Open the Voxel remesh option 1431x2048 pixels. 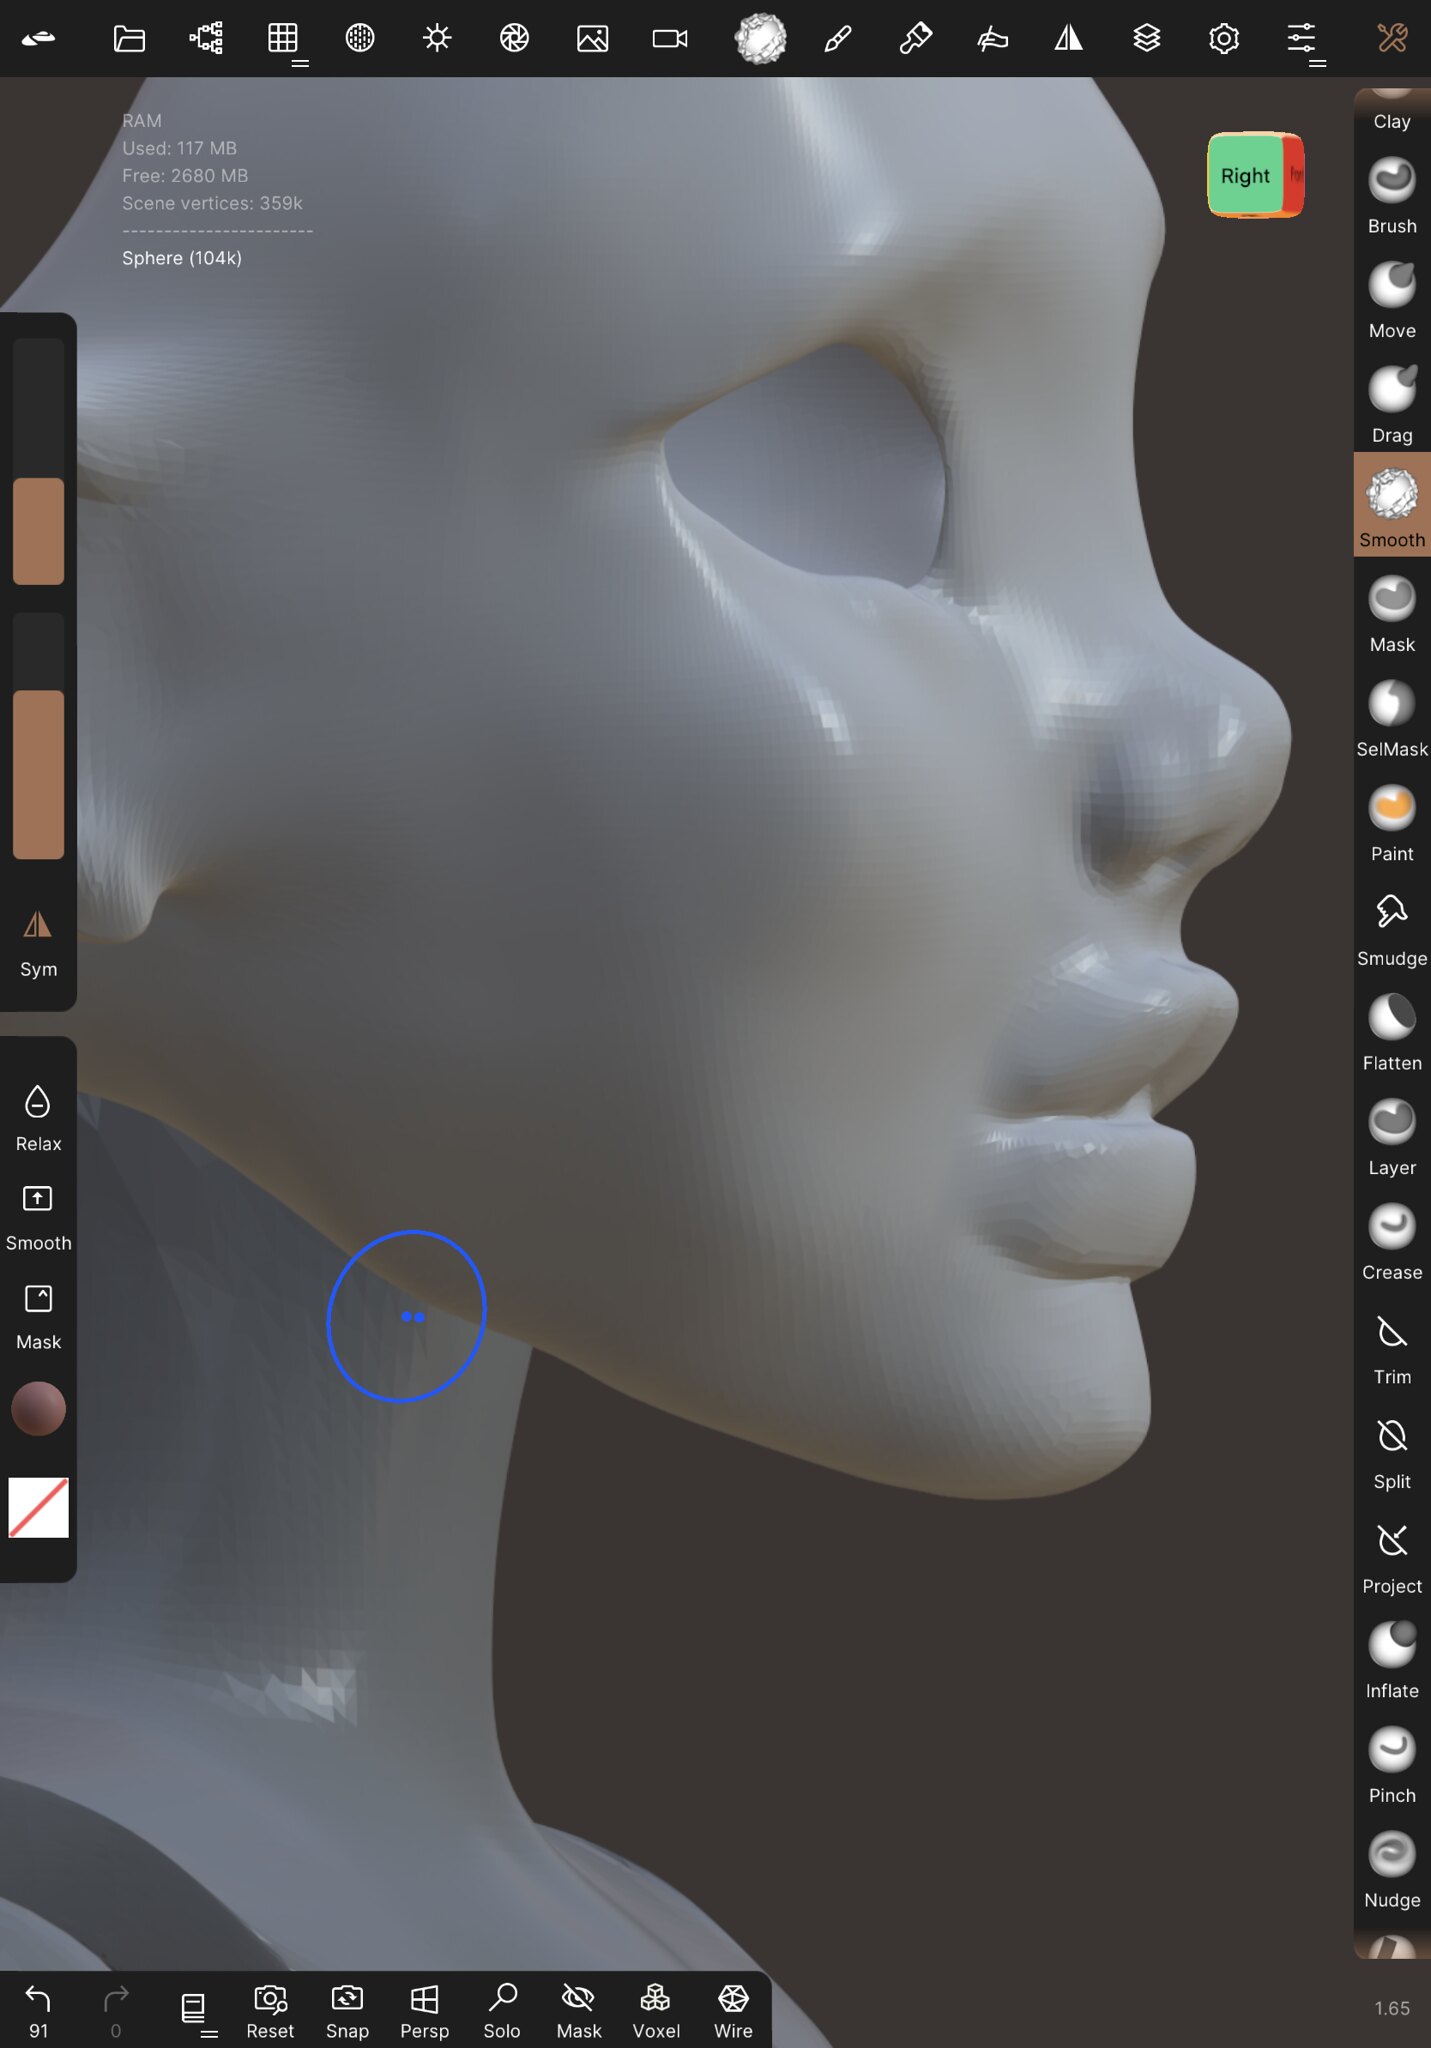(x=656, y=2011)
